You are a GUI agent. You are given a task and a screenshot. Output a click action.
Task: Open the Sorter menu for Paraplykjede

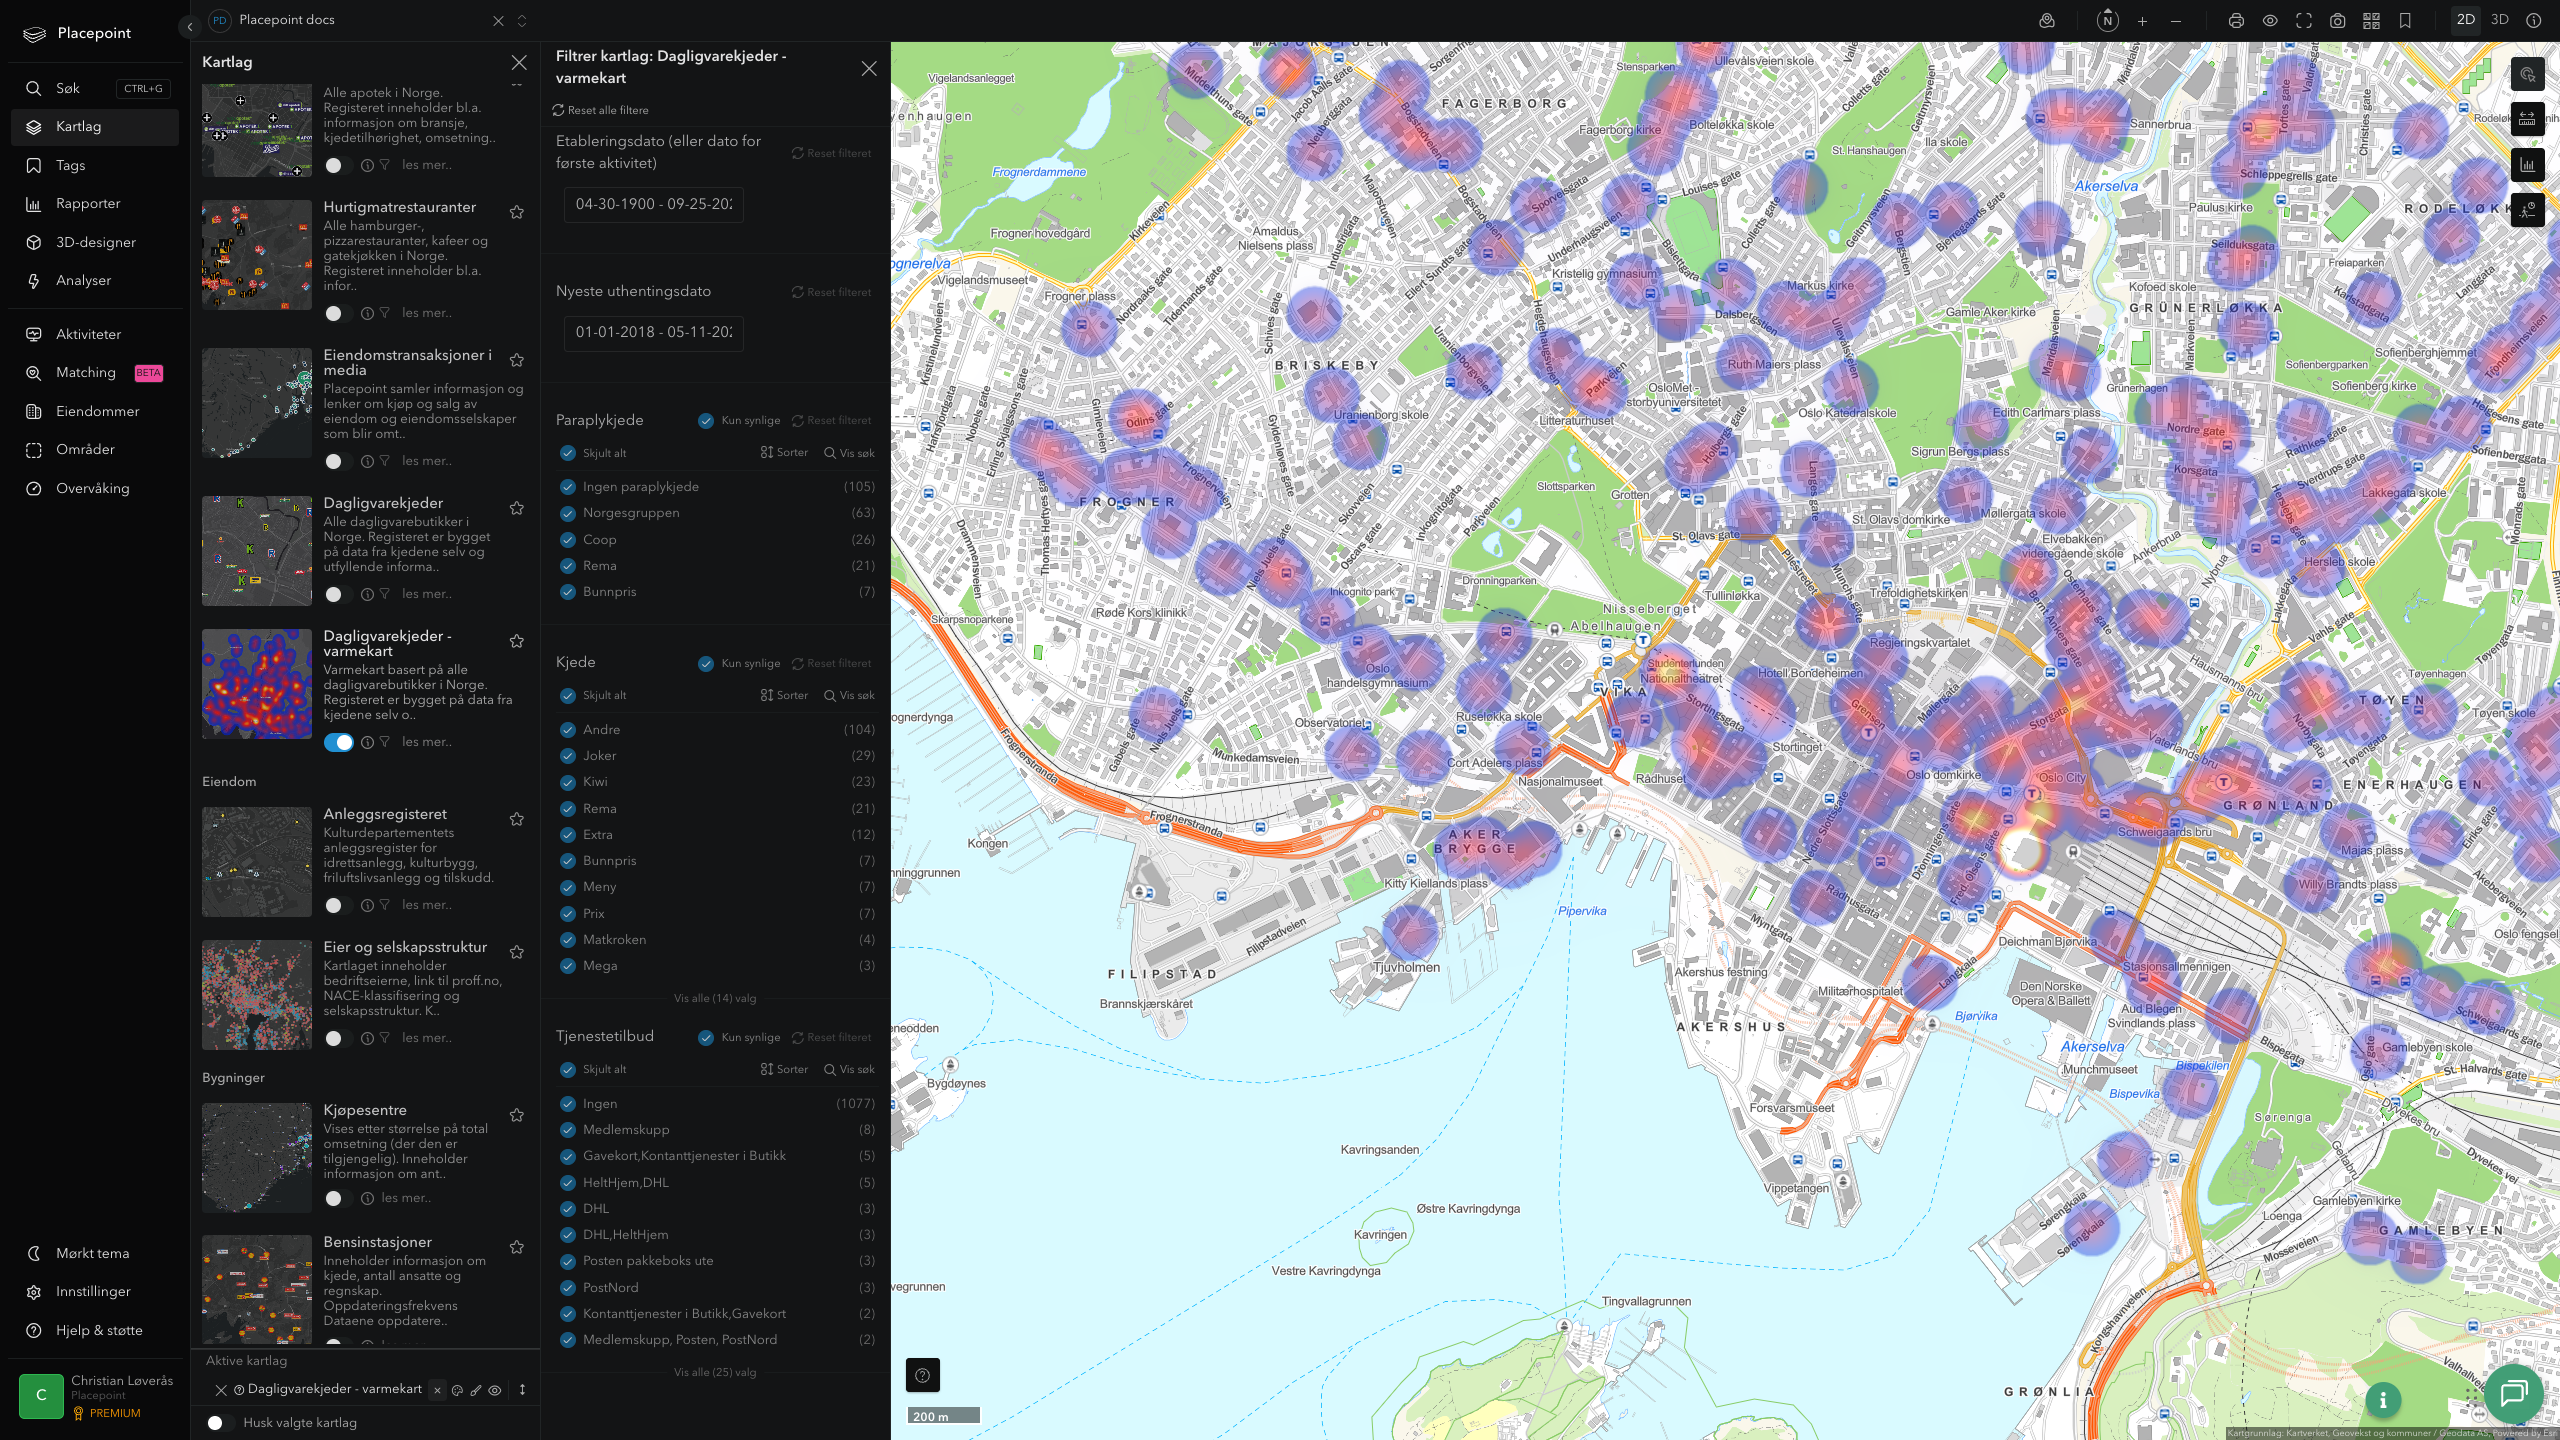pos(784,453)
